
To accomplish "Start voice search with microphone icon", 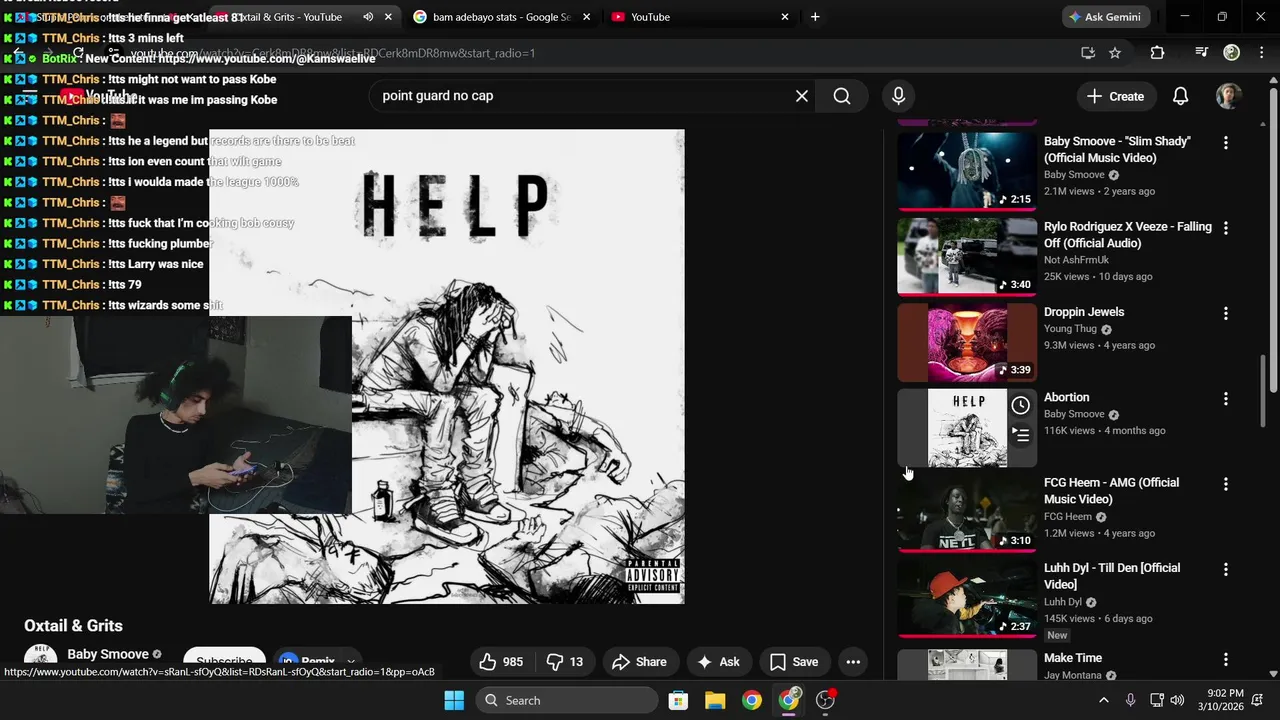I will [898, 96].
